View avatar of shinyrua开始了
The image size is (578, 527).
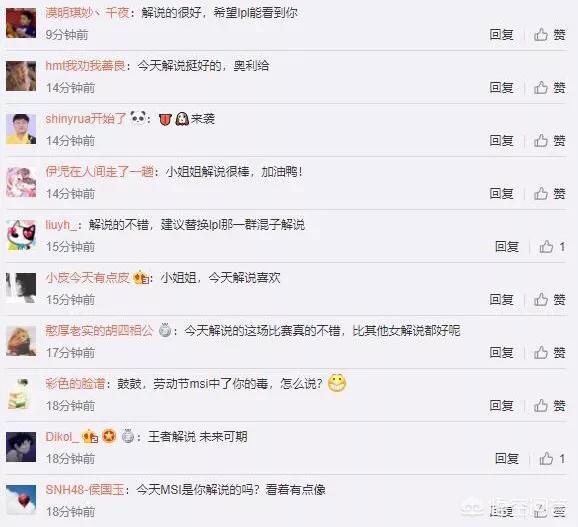21,129
